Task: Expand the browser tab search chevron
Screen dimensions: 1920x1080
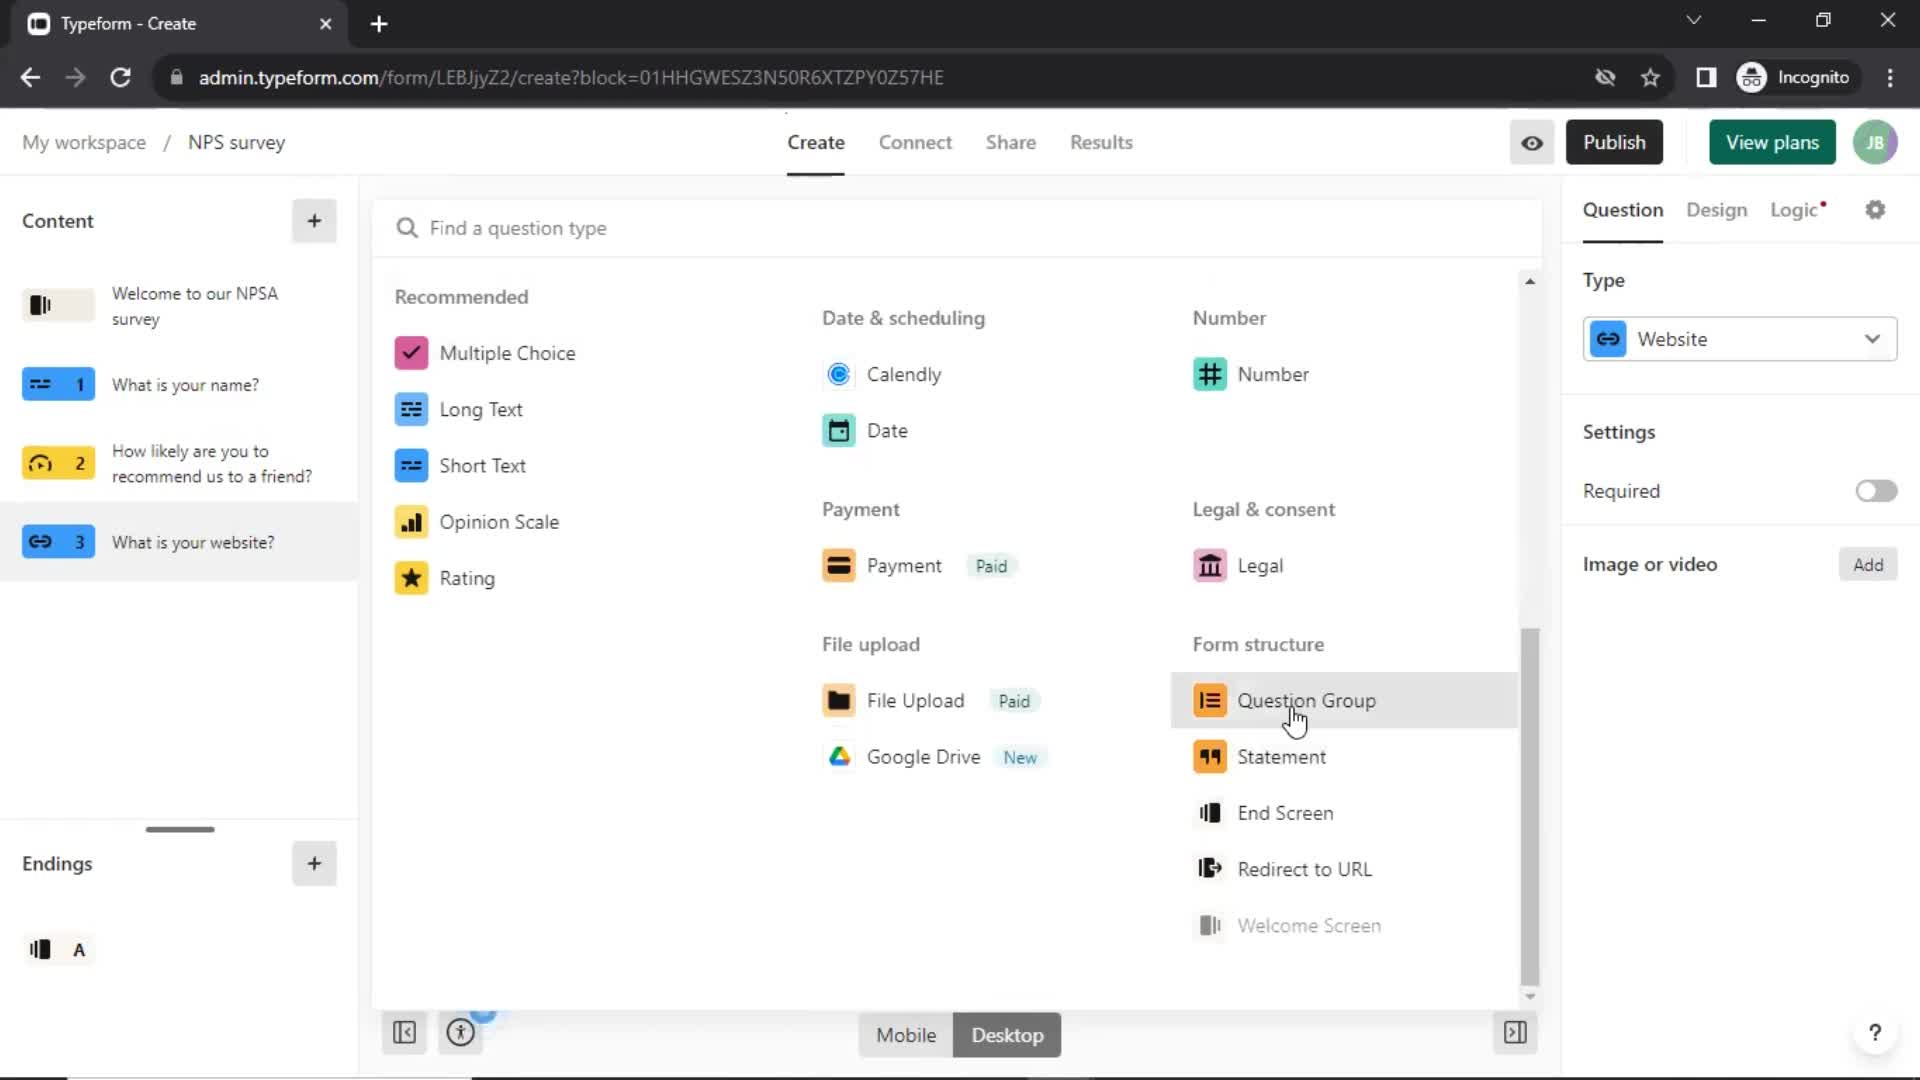Action: click(1693, 20)
